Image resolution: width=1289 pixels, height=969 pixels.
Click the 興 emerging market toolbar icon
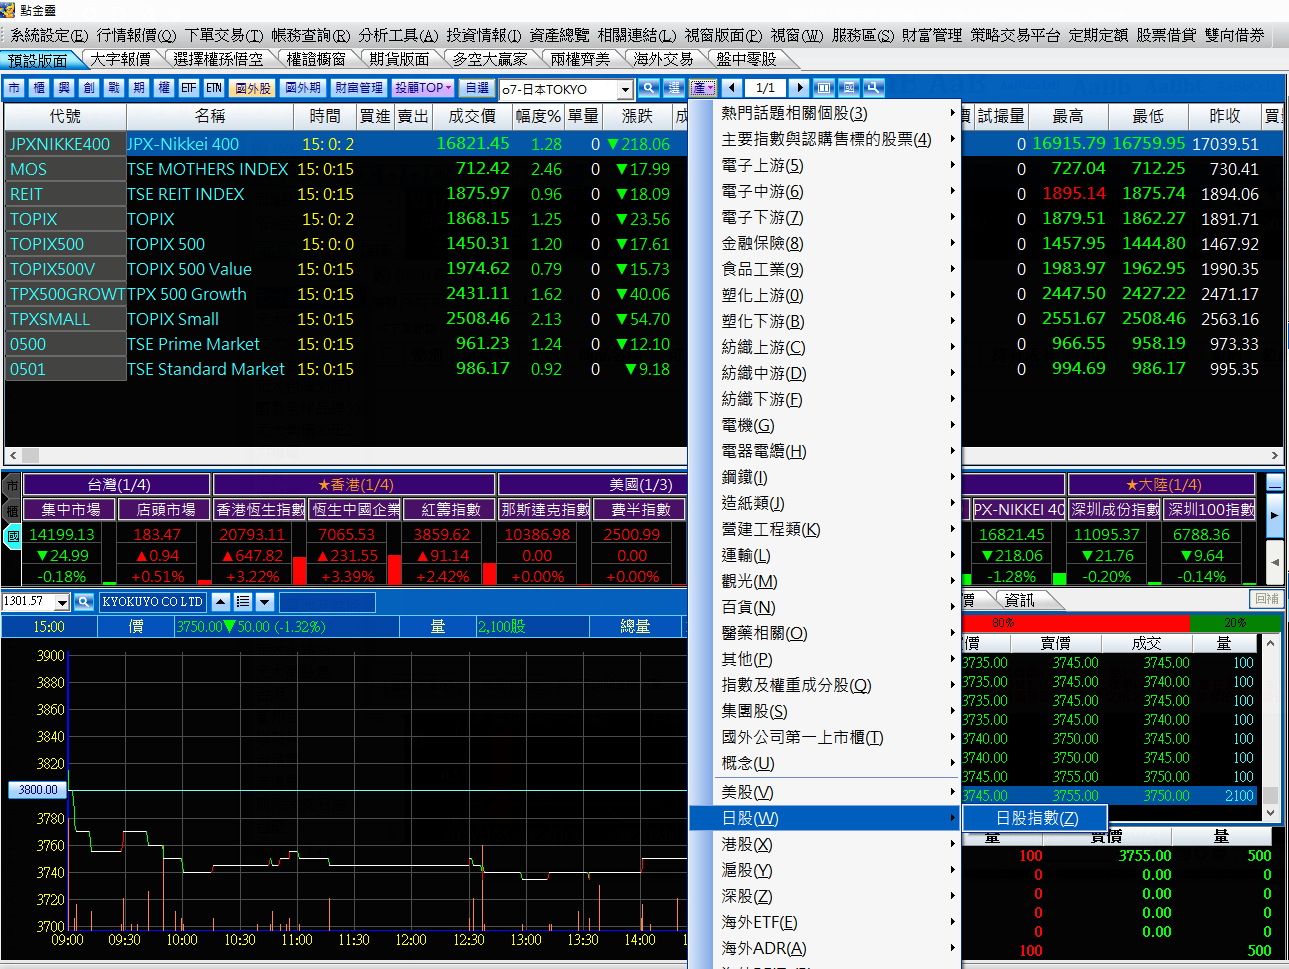click(64, 88)
